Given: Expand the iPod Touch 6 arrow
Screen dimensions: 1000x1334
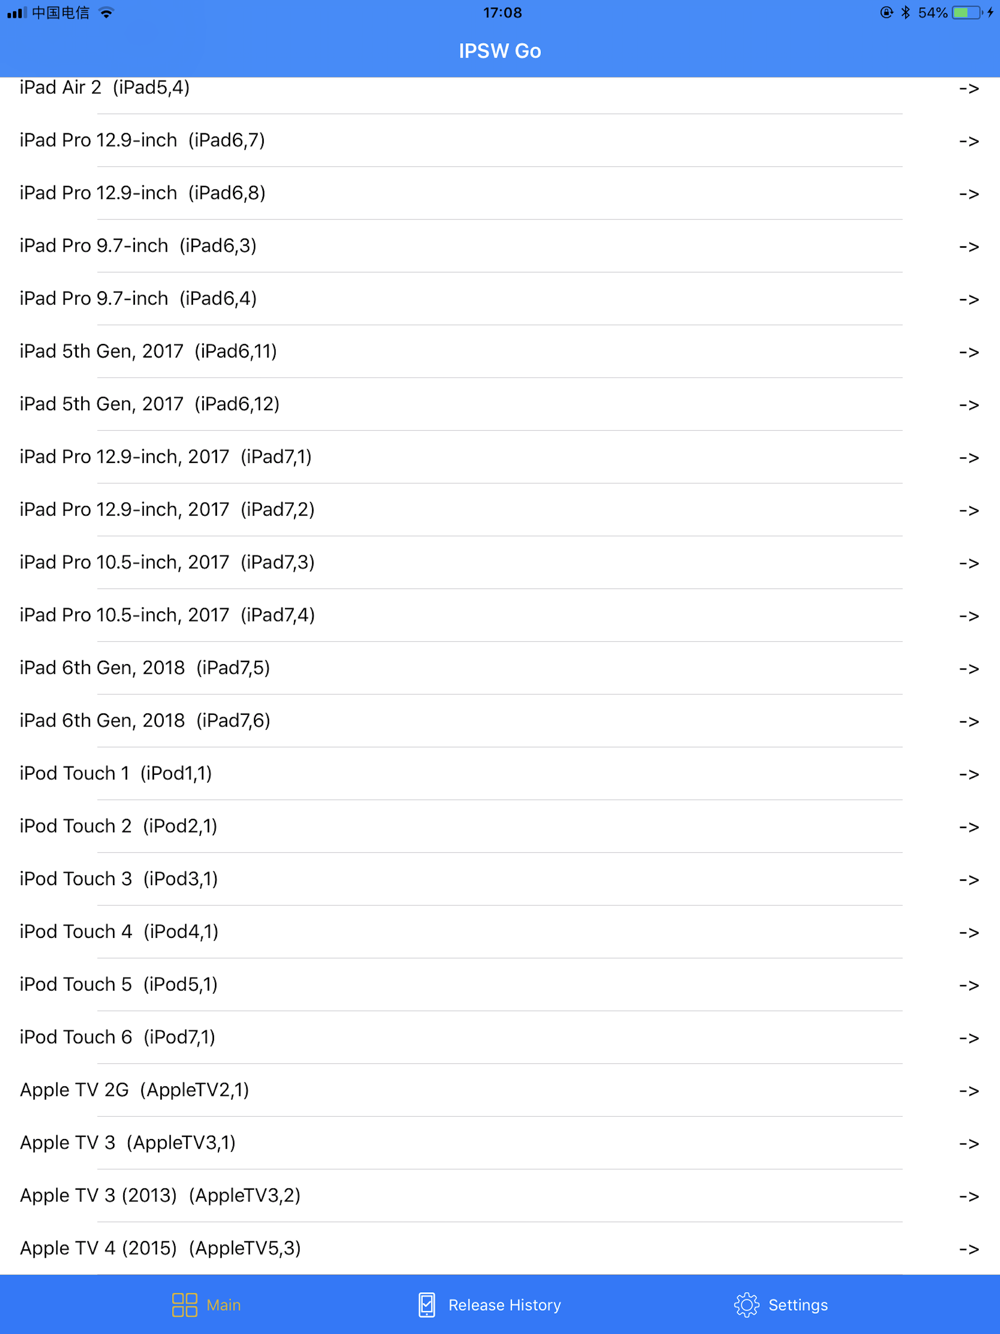Looking at the screenshot, I should tap(968, 1038).
